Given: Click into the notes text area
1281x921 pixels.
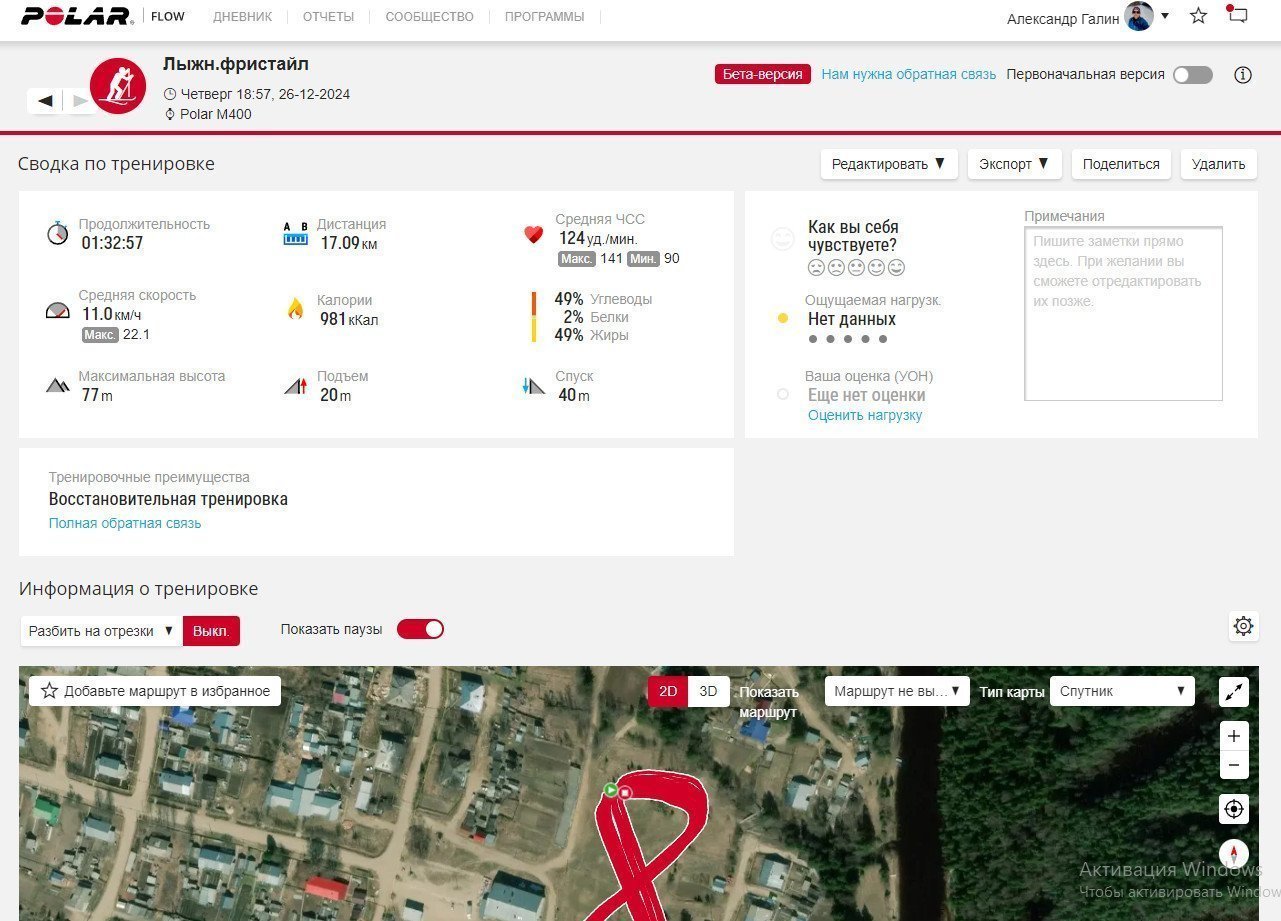Looking at the screenshot, I should 1123,314.
